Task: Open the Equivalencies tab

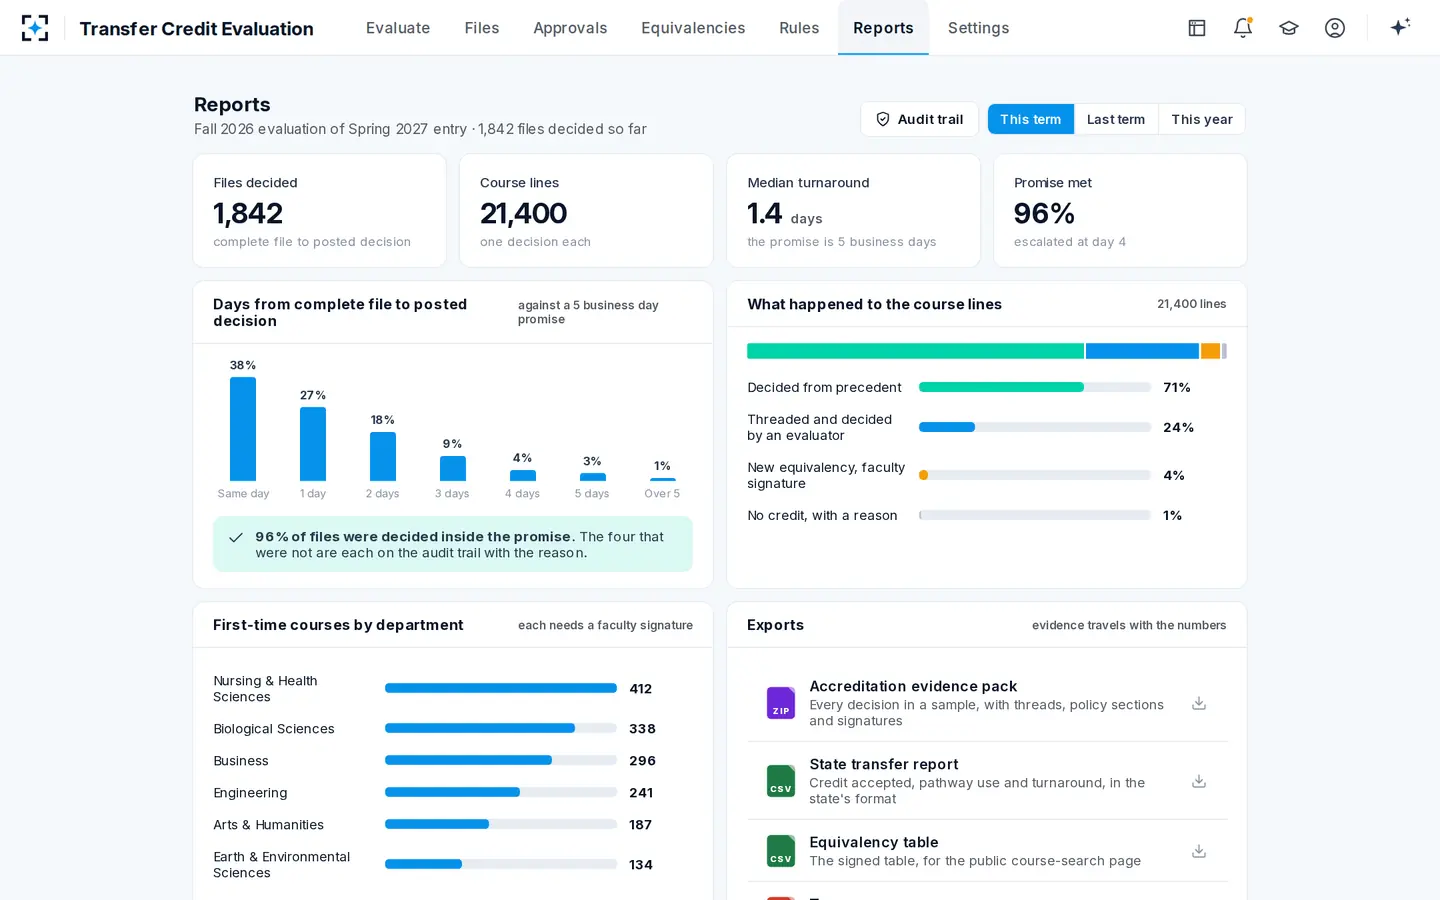Action: (693, 28)
